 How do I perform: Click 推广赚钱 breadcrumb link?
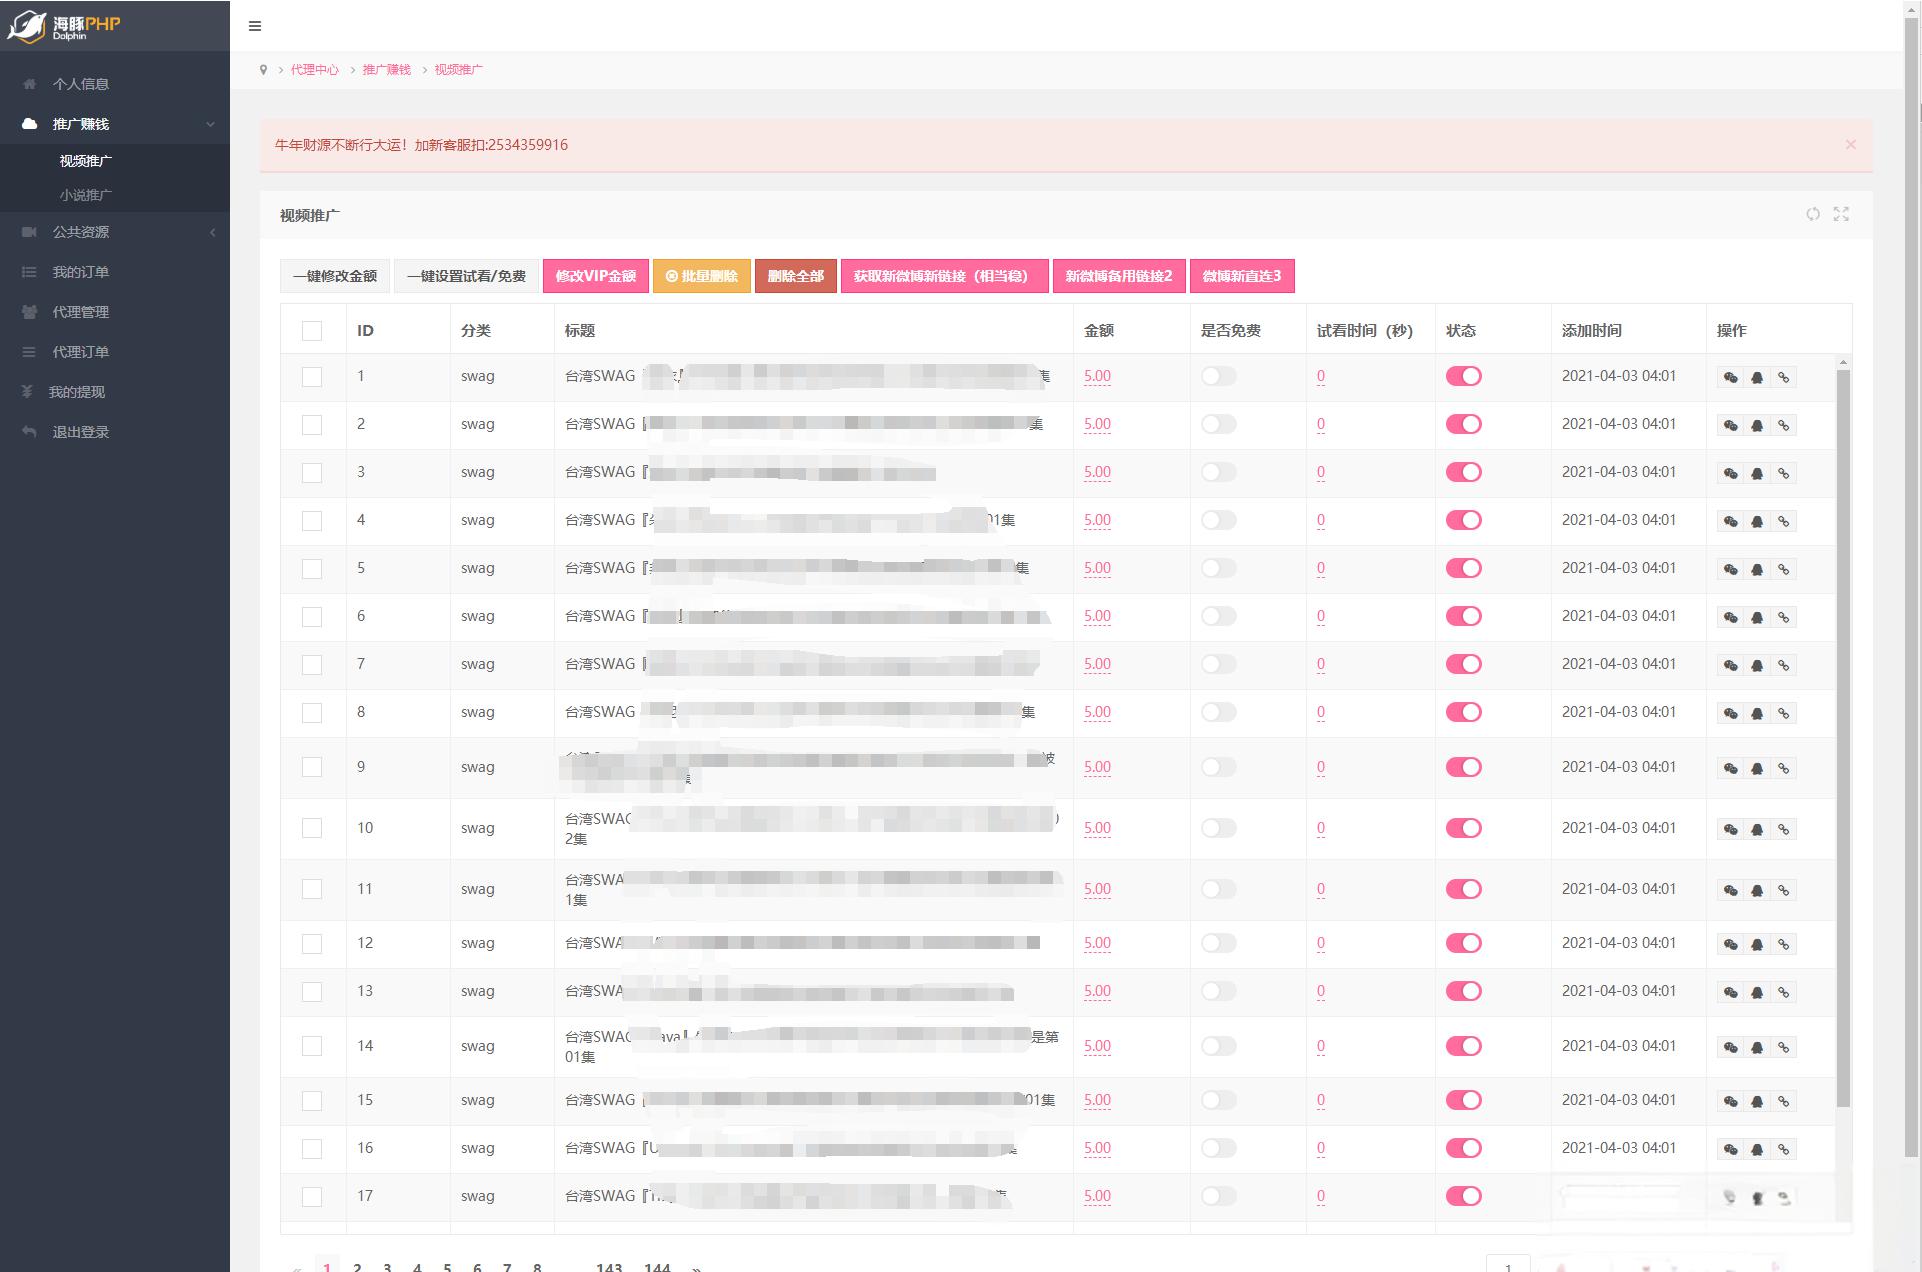point(387,70)
